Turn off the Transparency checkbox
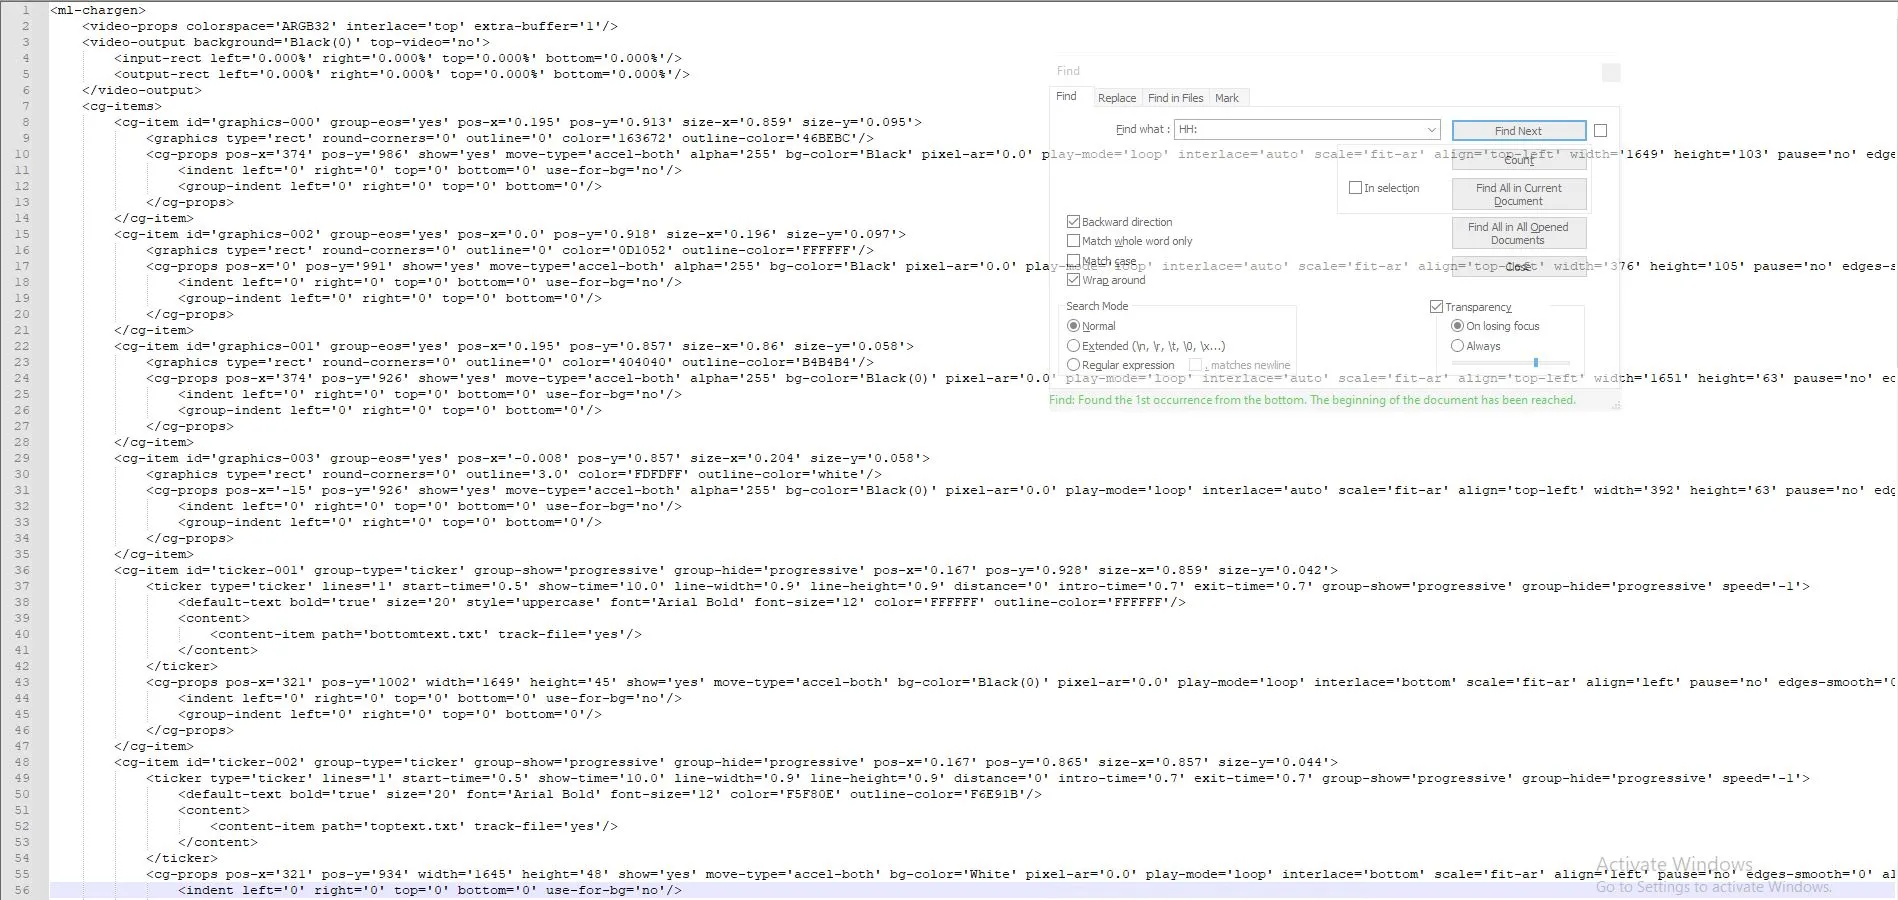This screenshot has height=900, width=1898. point(1436,307)
